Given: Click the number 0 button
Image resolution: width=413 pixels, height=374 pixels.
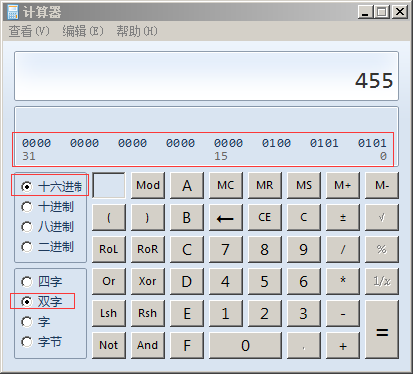Looking at the screenshot, I should (245, 345).
